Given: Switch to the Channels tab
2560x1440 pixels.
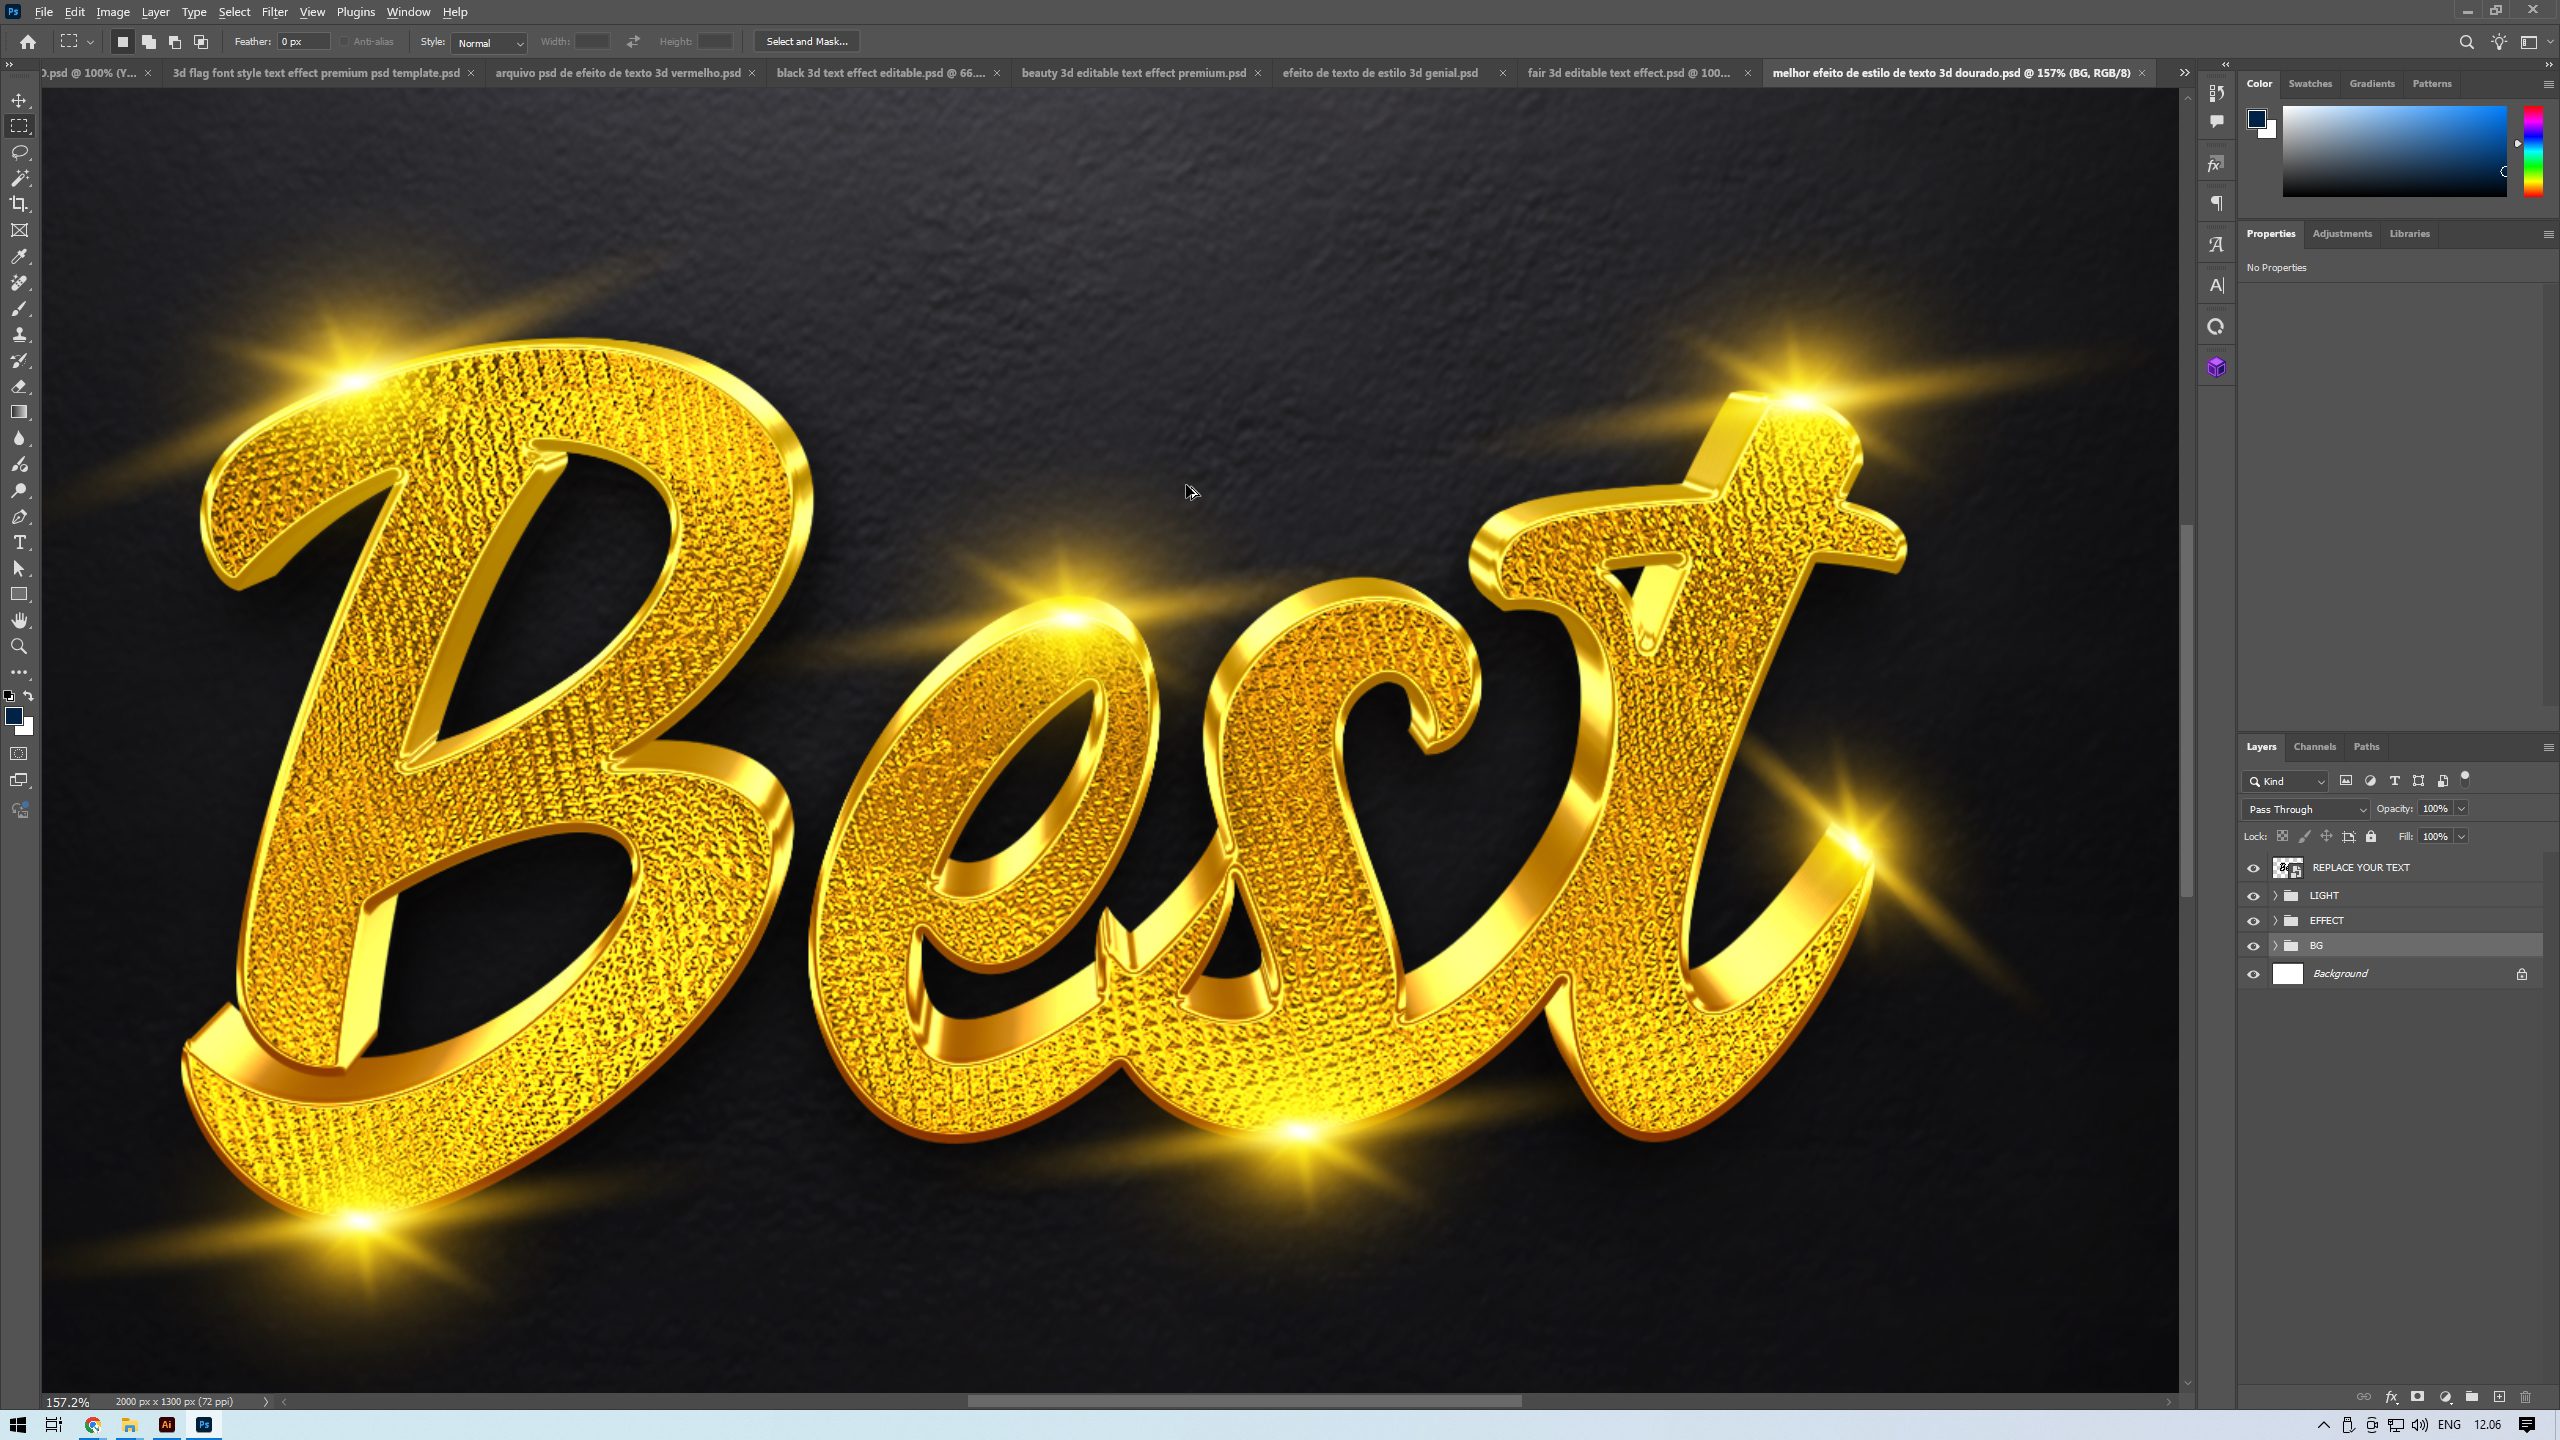Looking at the screenshot, I should [x=2315, y=746].
